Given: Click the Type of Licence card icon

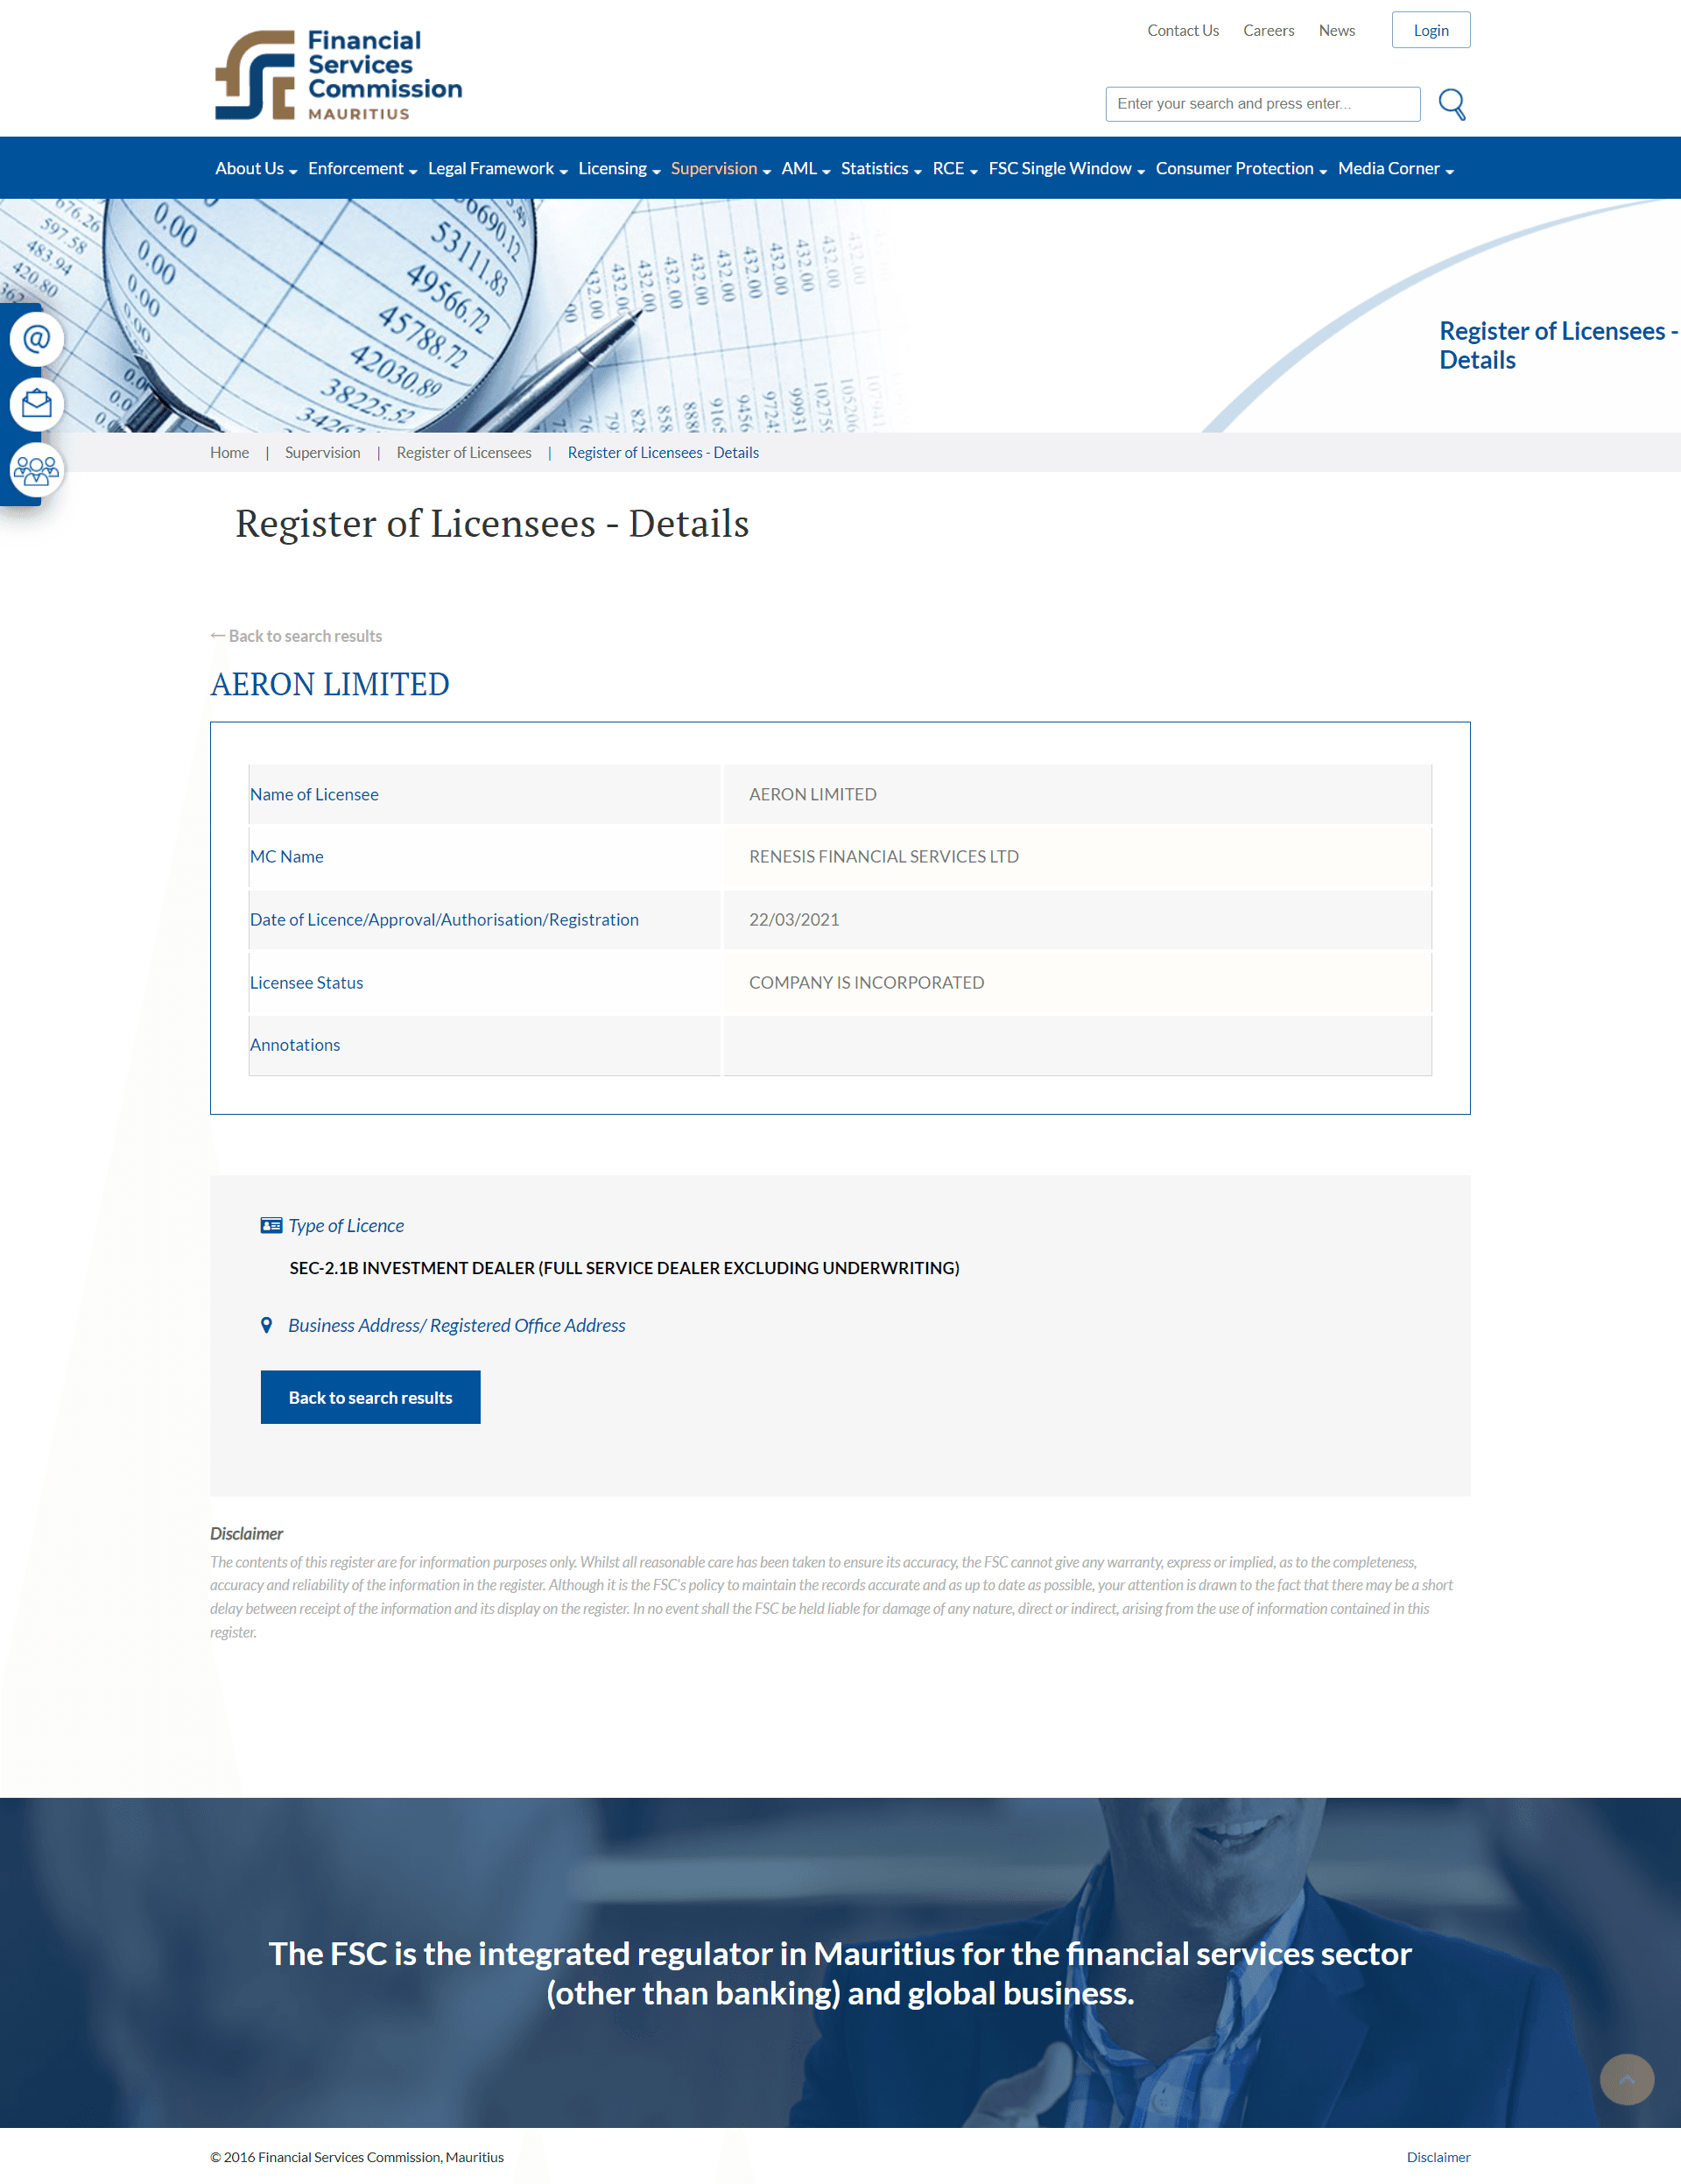Looking at the screenshot, I should tap(271, 1225).
